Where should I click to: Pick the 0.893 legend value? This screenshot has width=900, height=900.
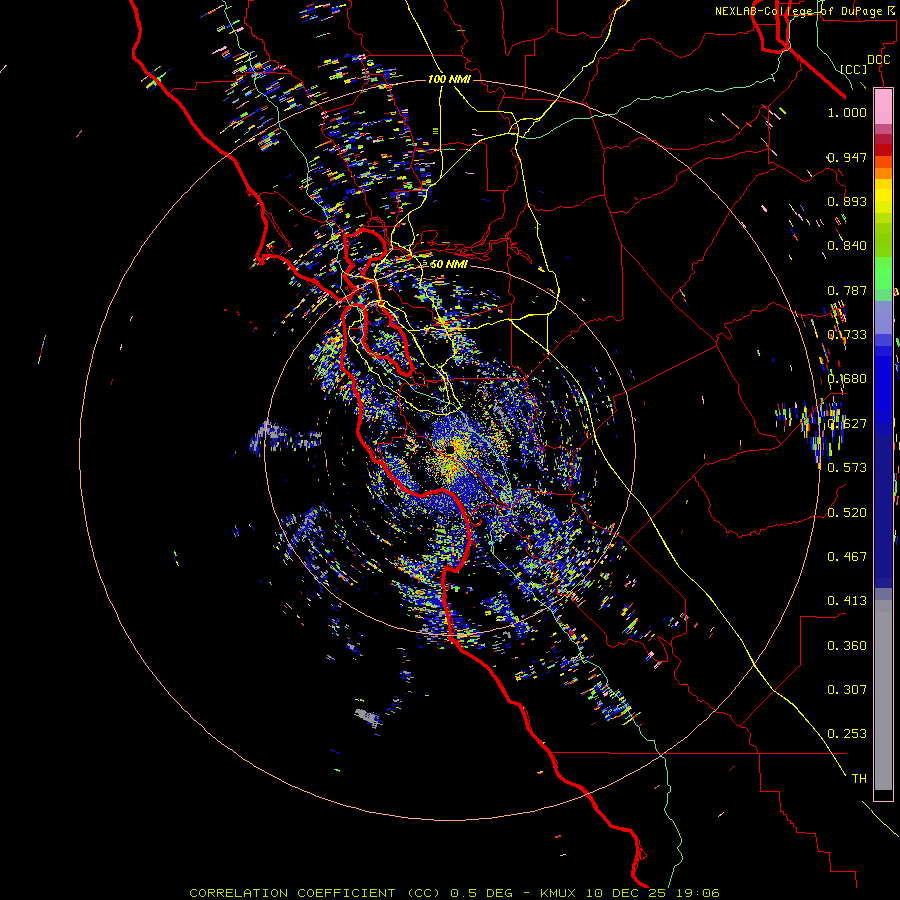click(x=847, y=201)
